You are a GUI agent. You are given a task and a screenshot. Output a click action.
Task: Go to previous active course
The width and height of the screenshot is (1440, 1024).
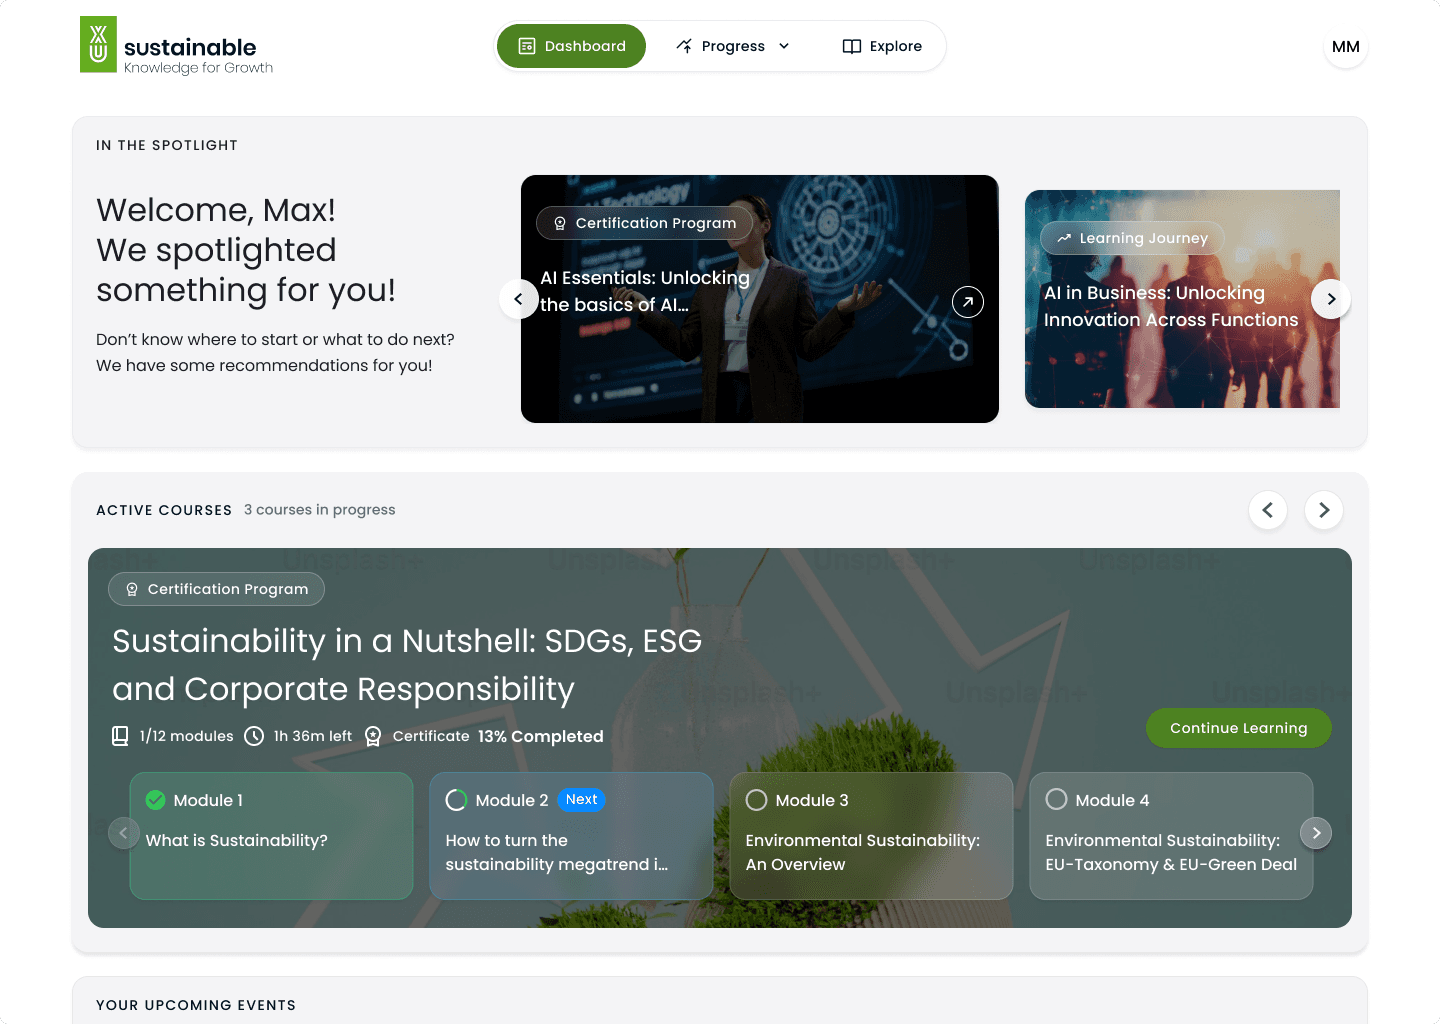(x=1268, y=510)
